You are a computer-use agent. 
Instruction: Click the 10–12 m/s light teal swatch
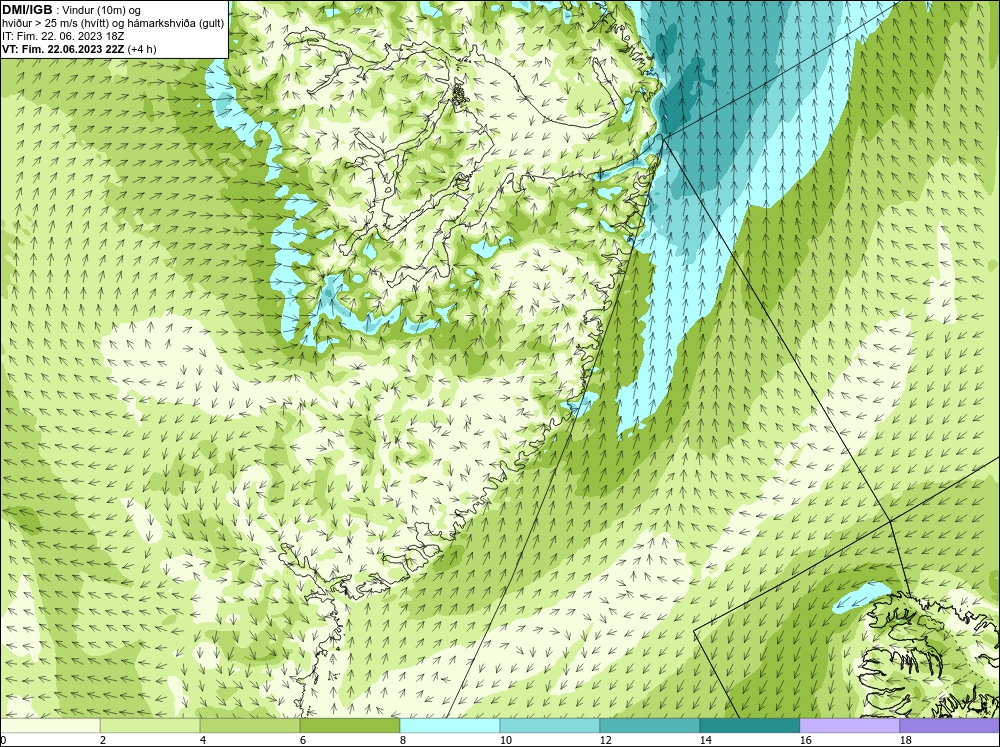pos(550,726)
